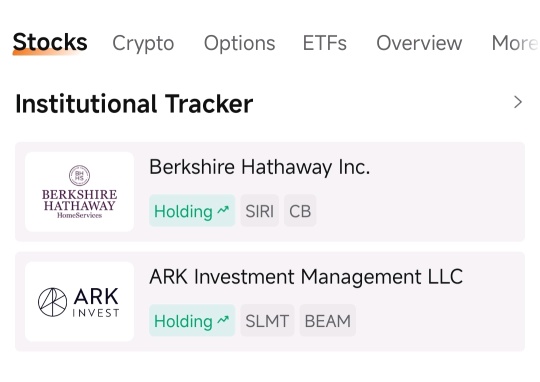Image resolution: width=540 pixels, height=382 pixels.
Task: Expand Institutional Tracker via chevron arrow
Action: tap(518, 102)
